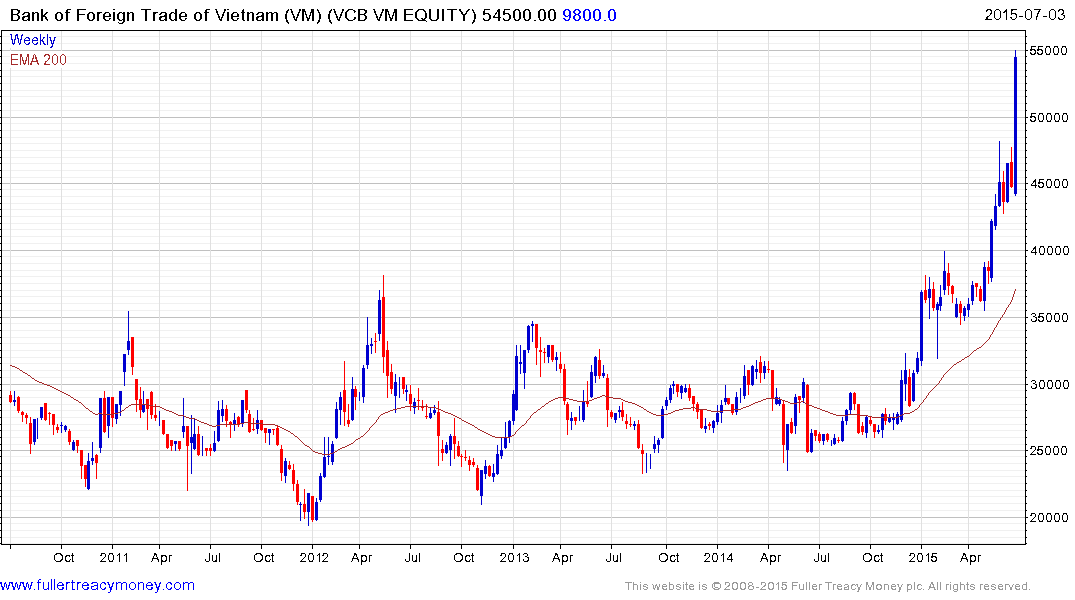Viewport: 1075px width, 600px height.
Task: Click the 25000 price axis label
Action: (x=1048, y=451)
